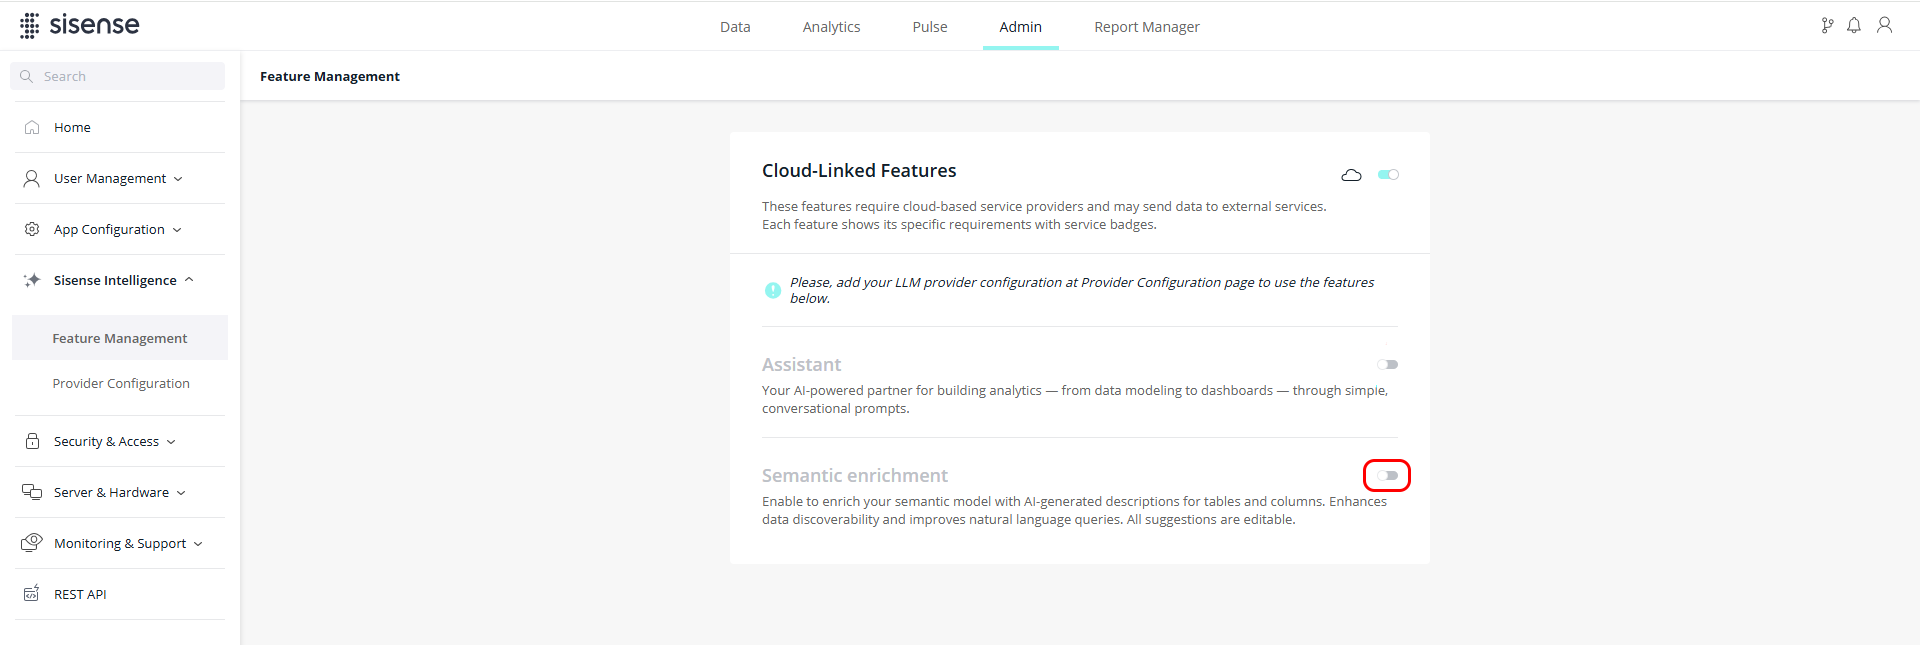Click the git branch icon in header
The width and height of the screenshot is (1920, 645).
coord(1827,26)
